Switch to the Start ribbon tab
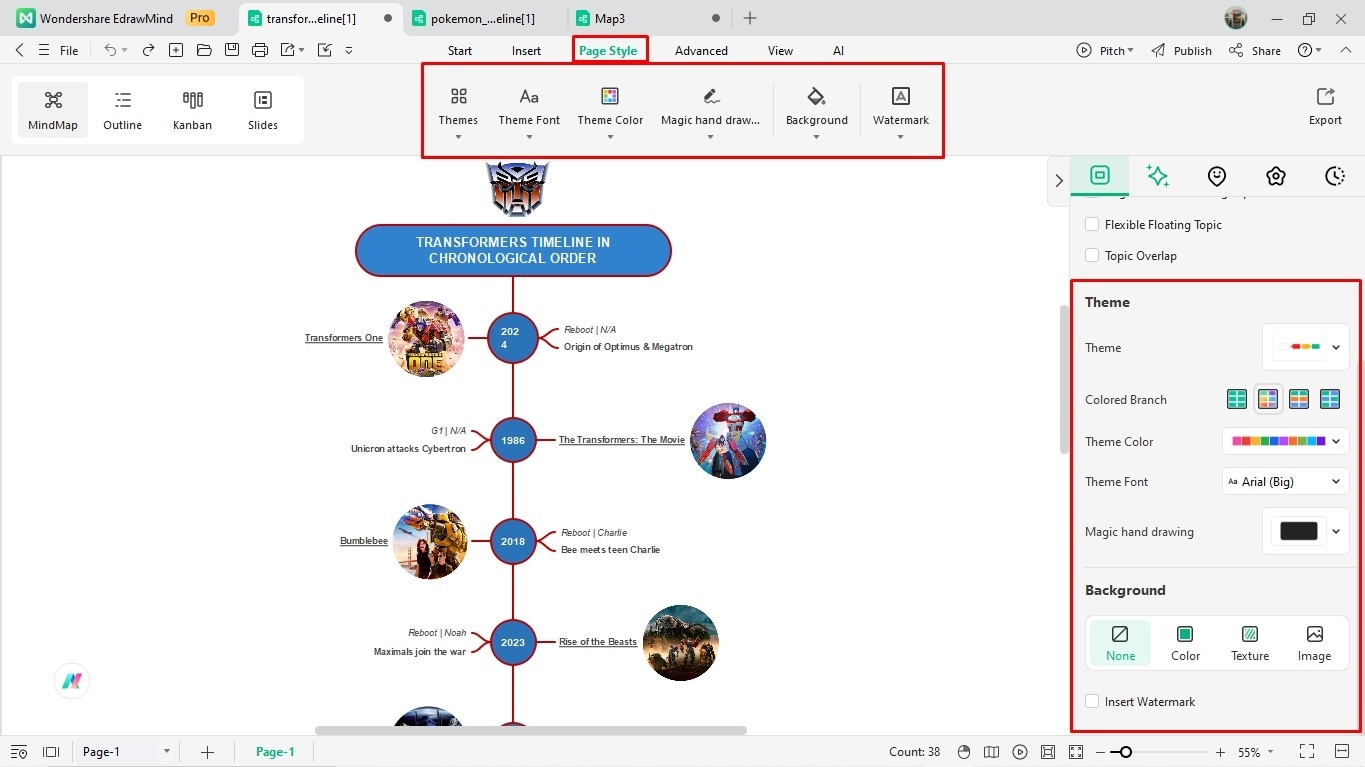 pyautogui.click(x=460, y=50)
